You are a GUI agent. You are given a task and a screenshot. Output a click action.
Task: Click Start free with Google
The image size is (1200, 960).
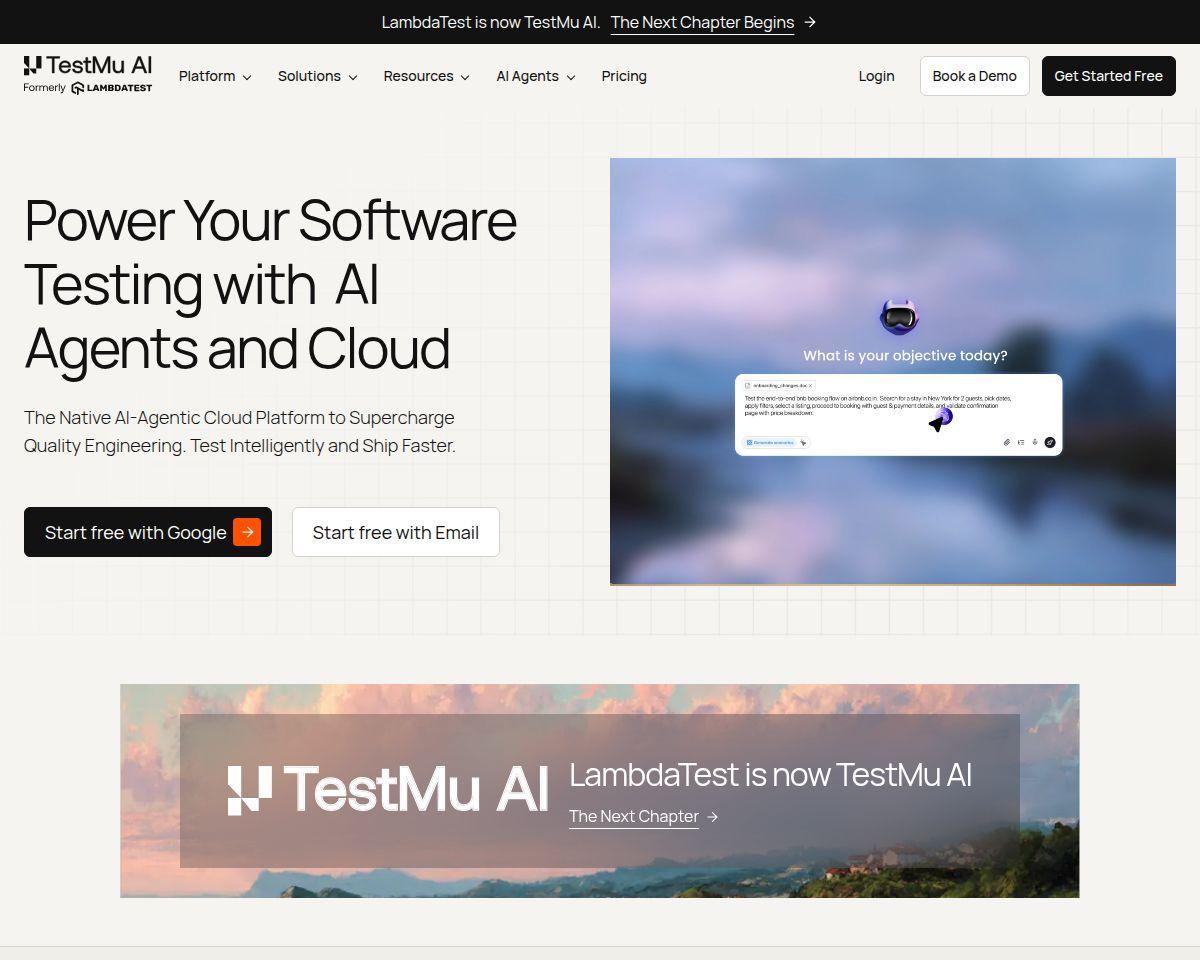click(148, 532)
